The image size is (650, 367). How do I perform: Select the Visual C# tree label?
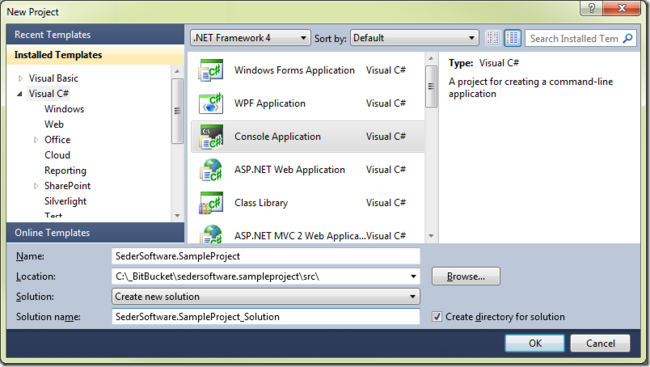49,94
